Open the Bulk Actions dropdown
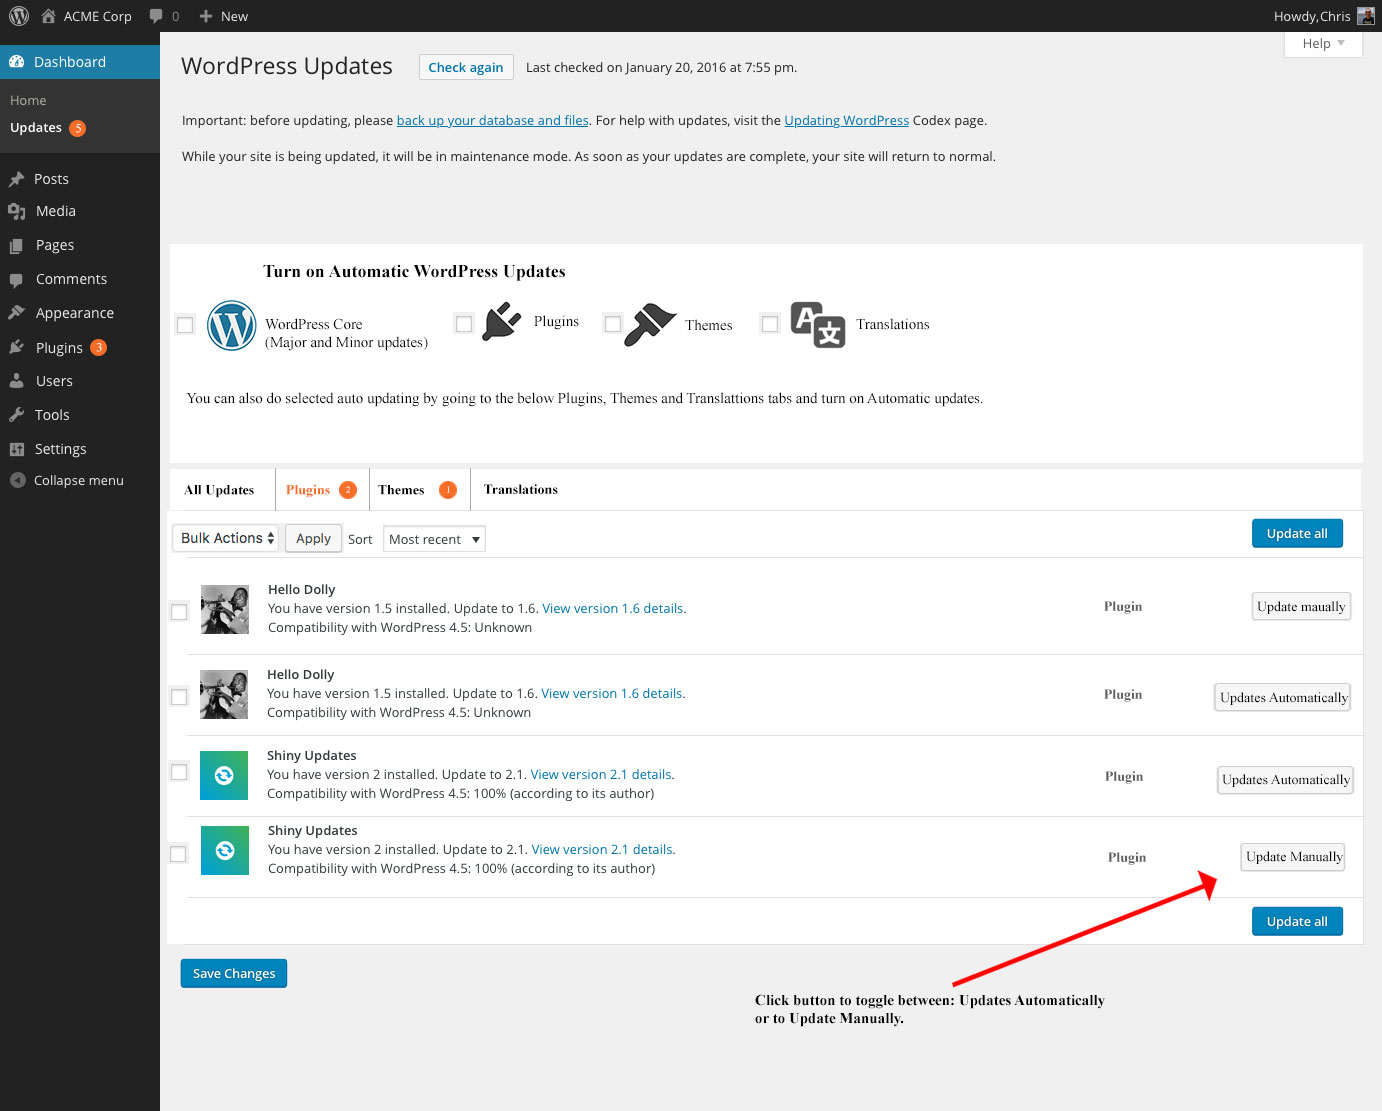This screenshot has height=1111, width=1382. 224,537
